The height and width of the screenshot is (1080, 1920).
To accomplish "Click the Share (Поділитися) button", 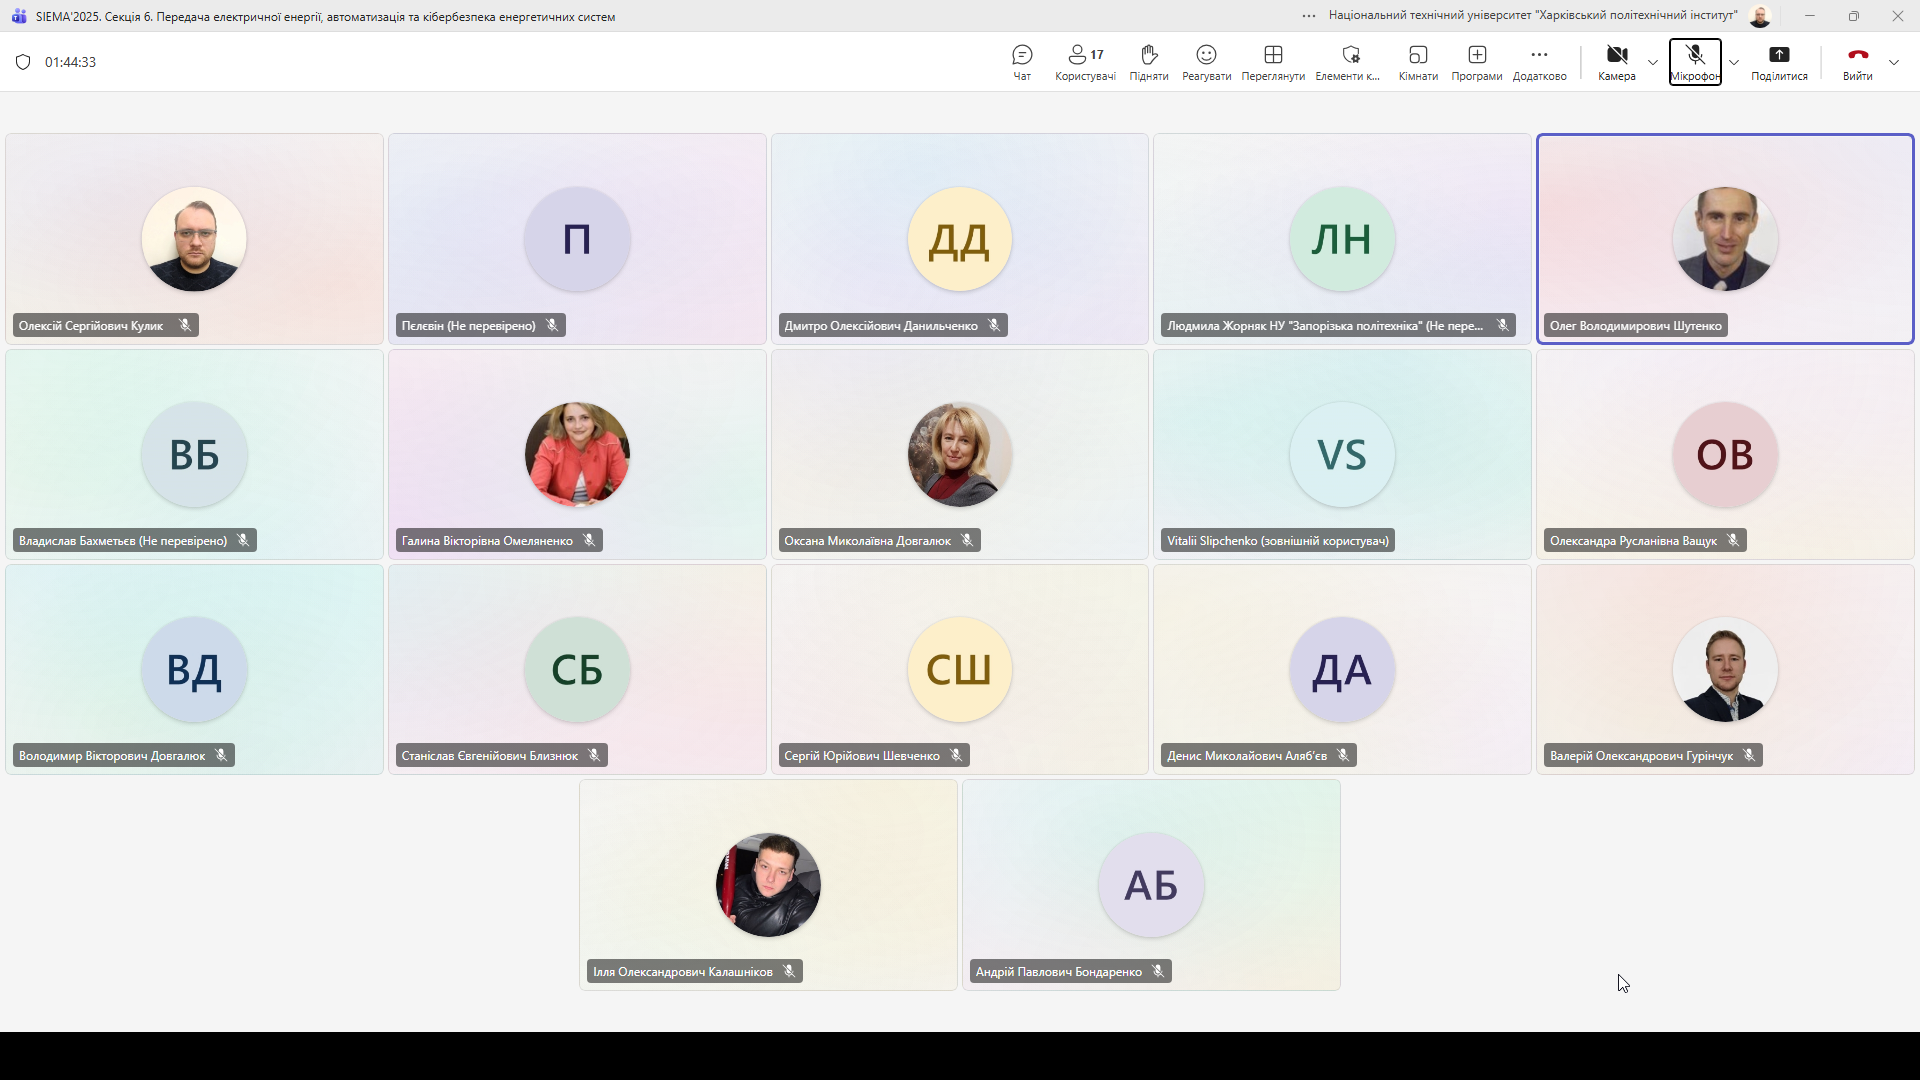I will pyautogui.click(x=1778, y=62).
